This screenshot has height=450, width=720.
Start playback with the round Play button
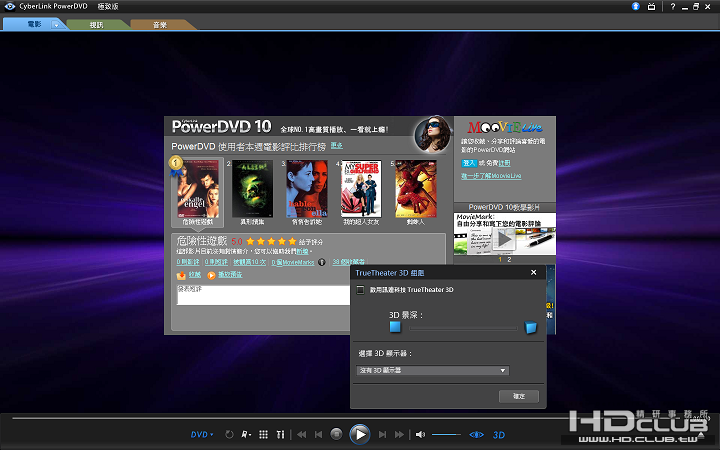tap(360, 434)
